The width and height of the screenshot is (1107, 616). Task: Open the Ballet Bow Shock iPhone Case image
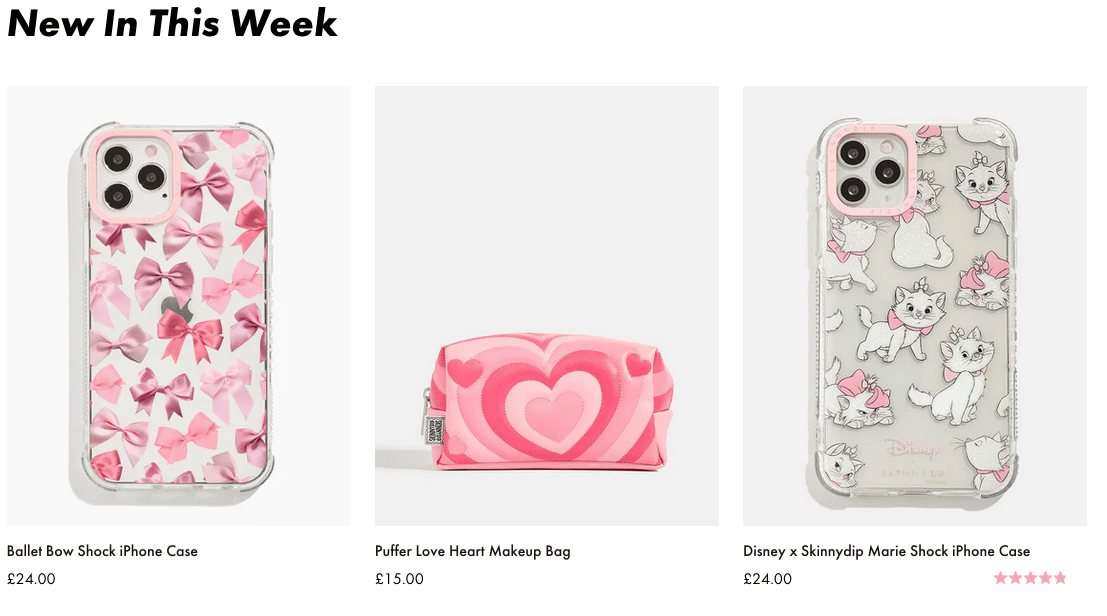pos(179,306)
